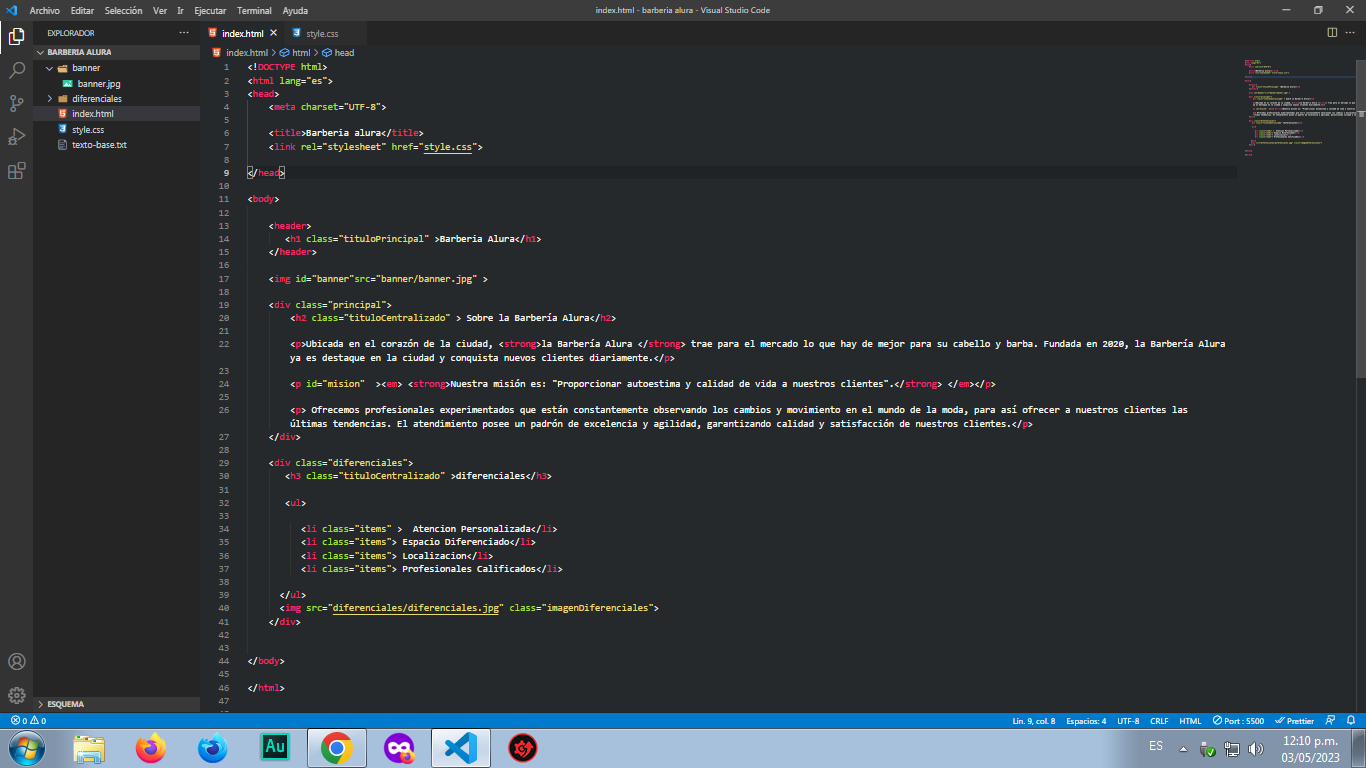Show hidden system tray icons arrow
1366x768 pixels.
click(1183, 749)
